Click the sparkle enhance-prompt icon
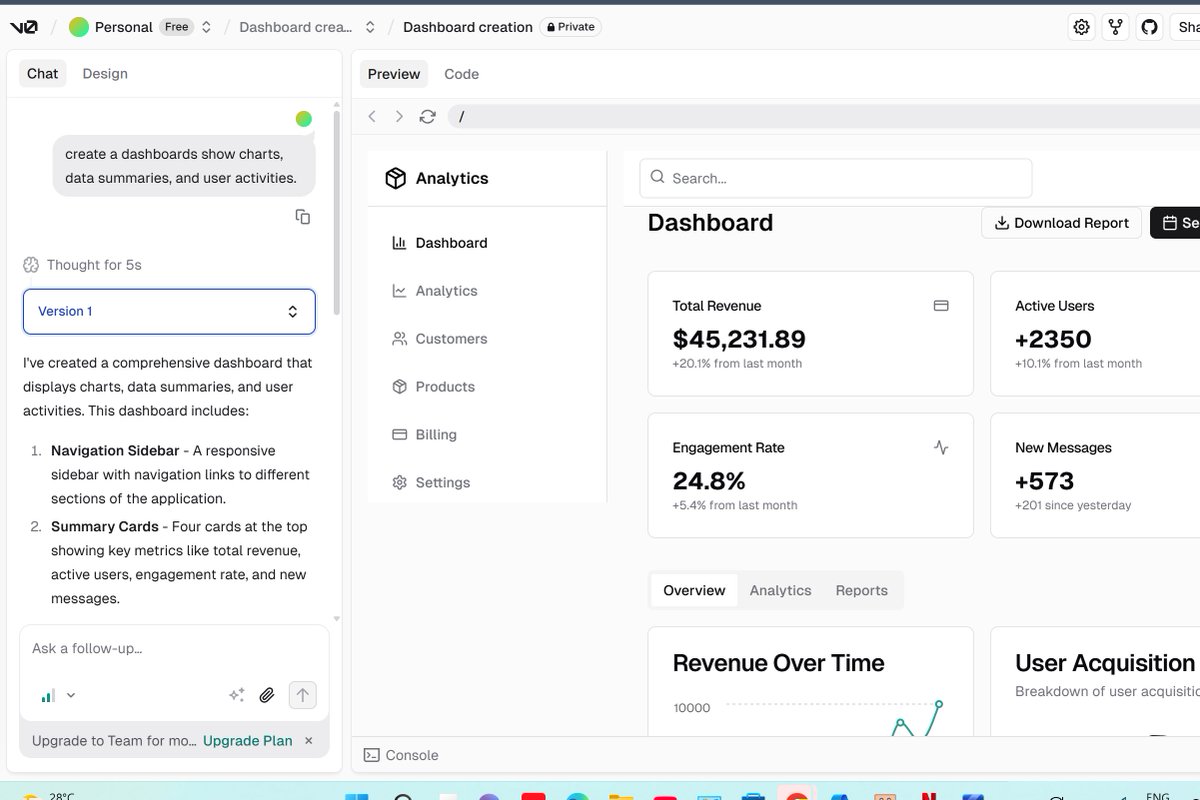Image resolution: width=1200 pixels, height=800 pixels. 237,695
